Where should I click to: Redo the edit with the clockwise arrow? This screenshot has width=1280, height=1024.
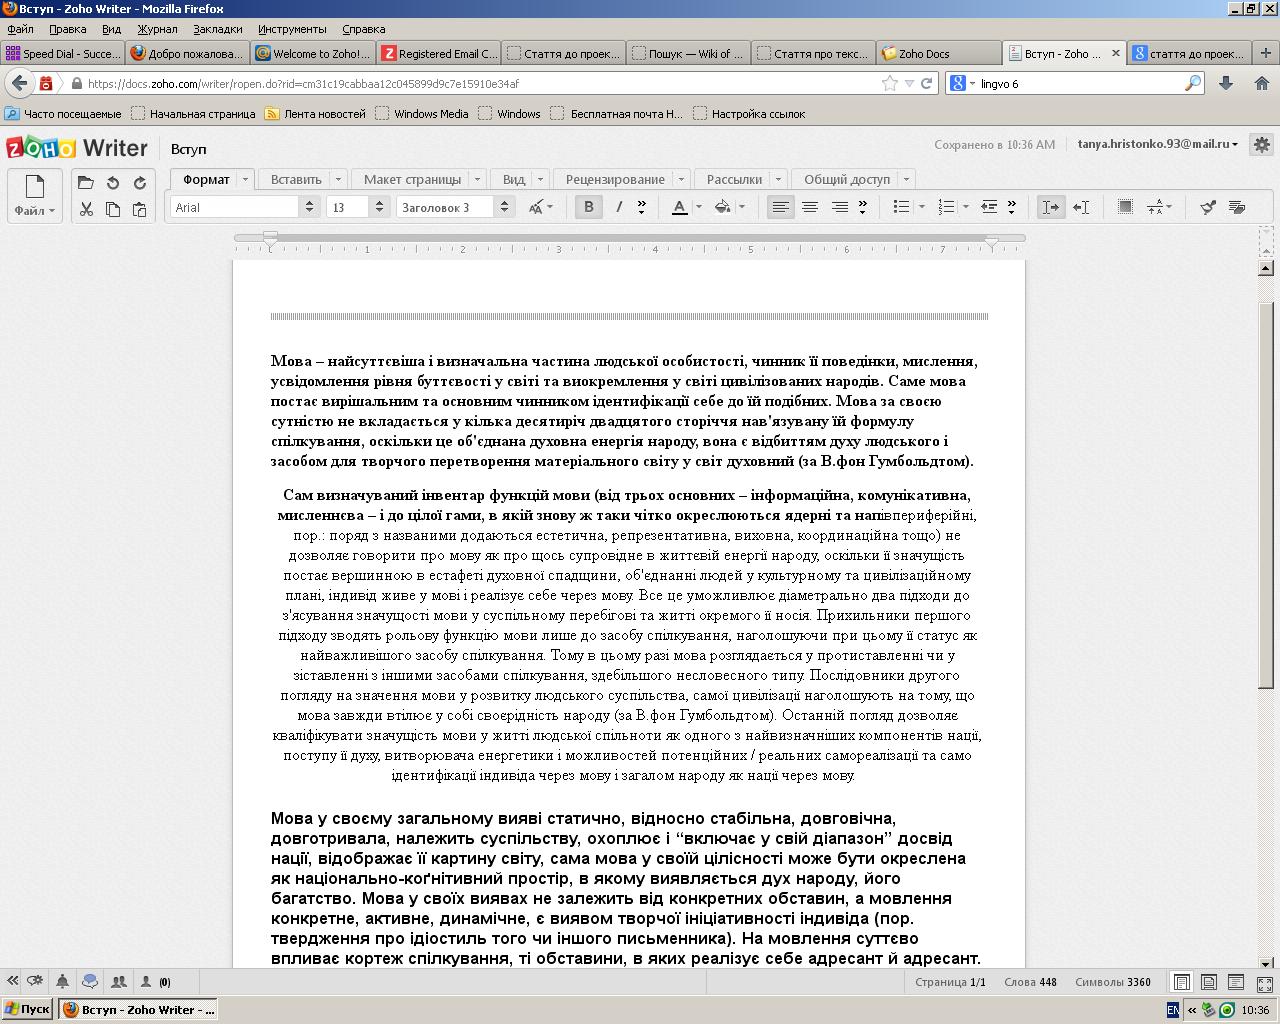140,183
